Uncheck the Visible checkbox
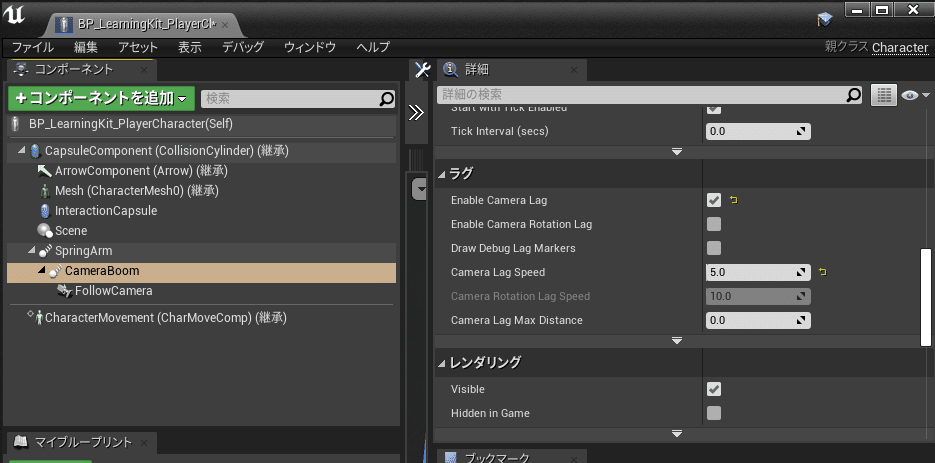This screenshot has width=935, height=463. click(x=714, y=390)
